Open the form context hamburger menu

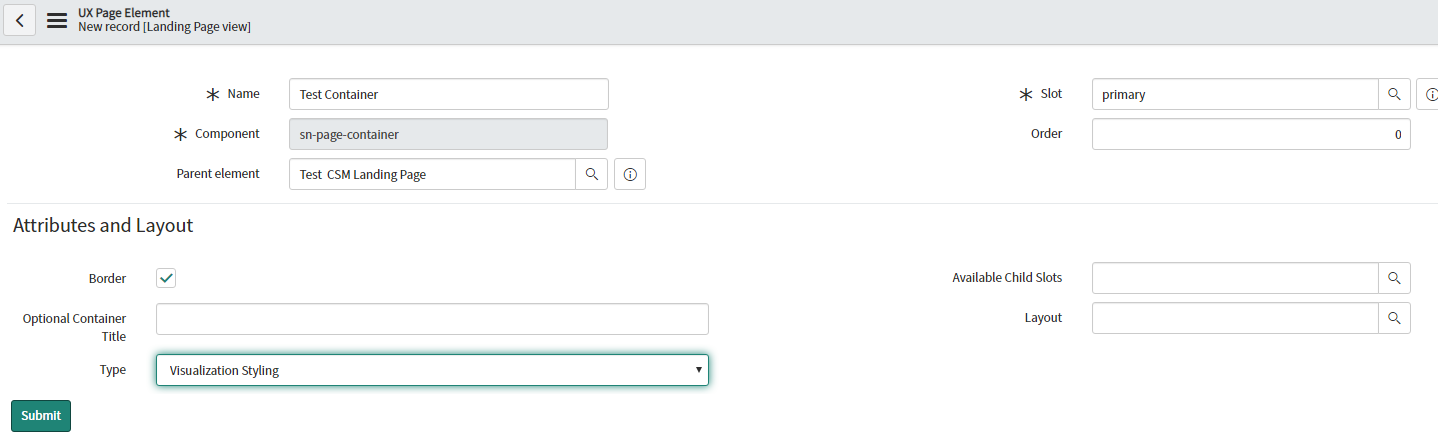pyautogui.click(x=57, y=20)
